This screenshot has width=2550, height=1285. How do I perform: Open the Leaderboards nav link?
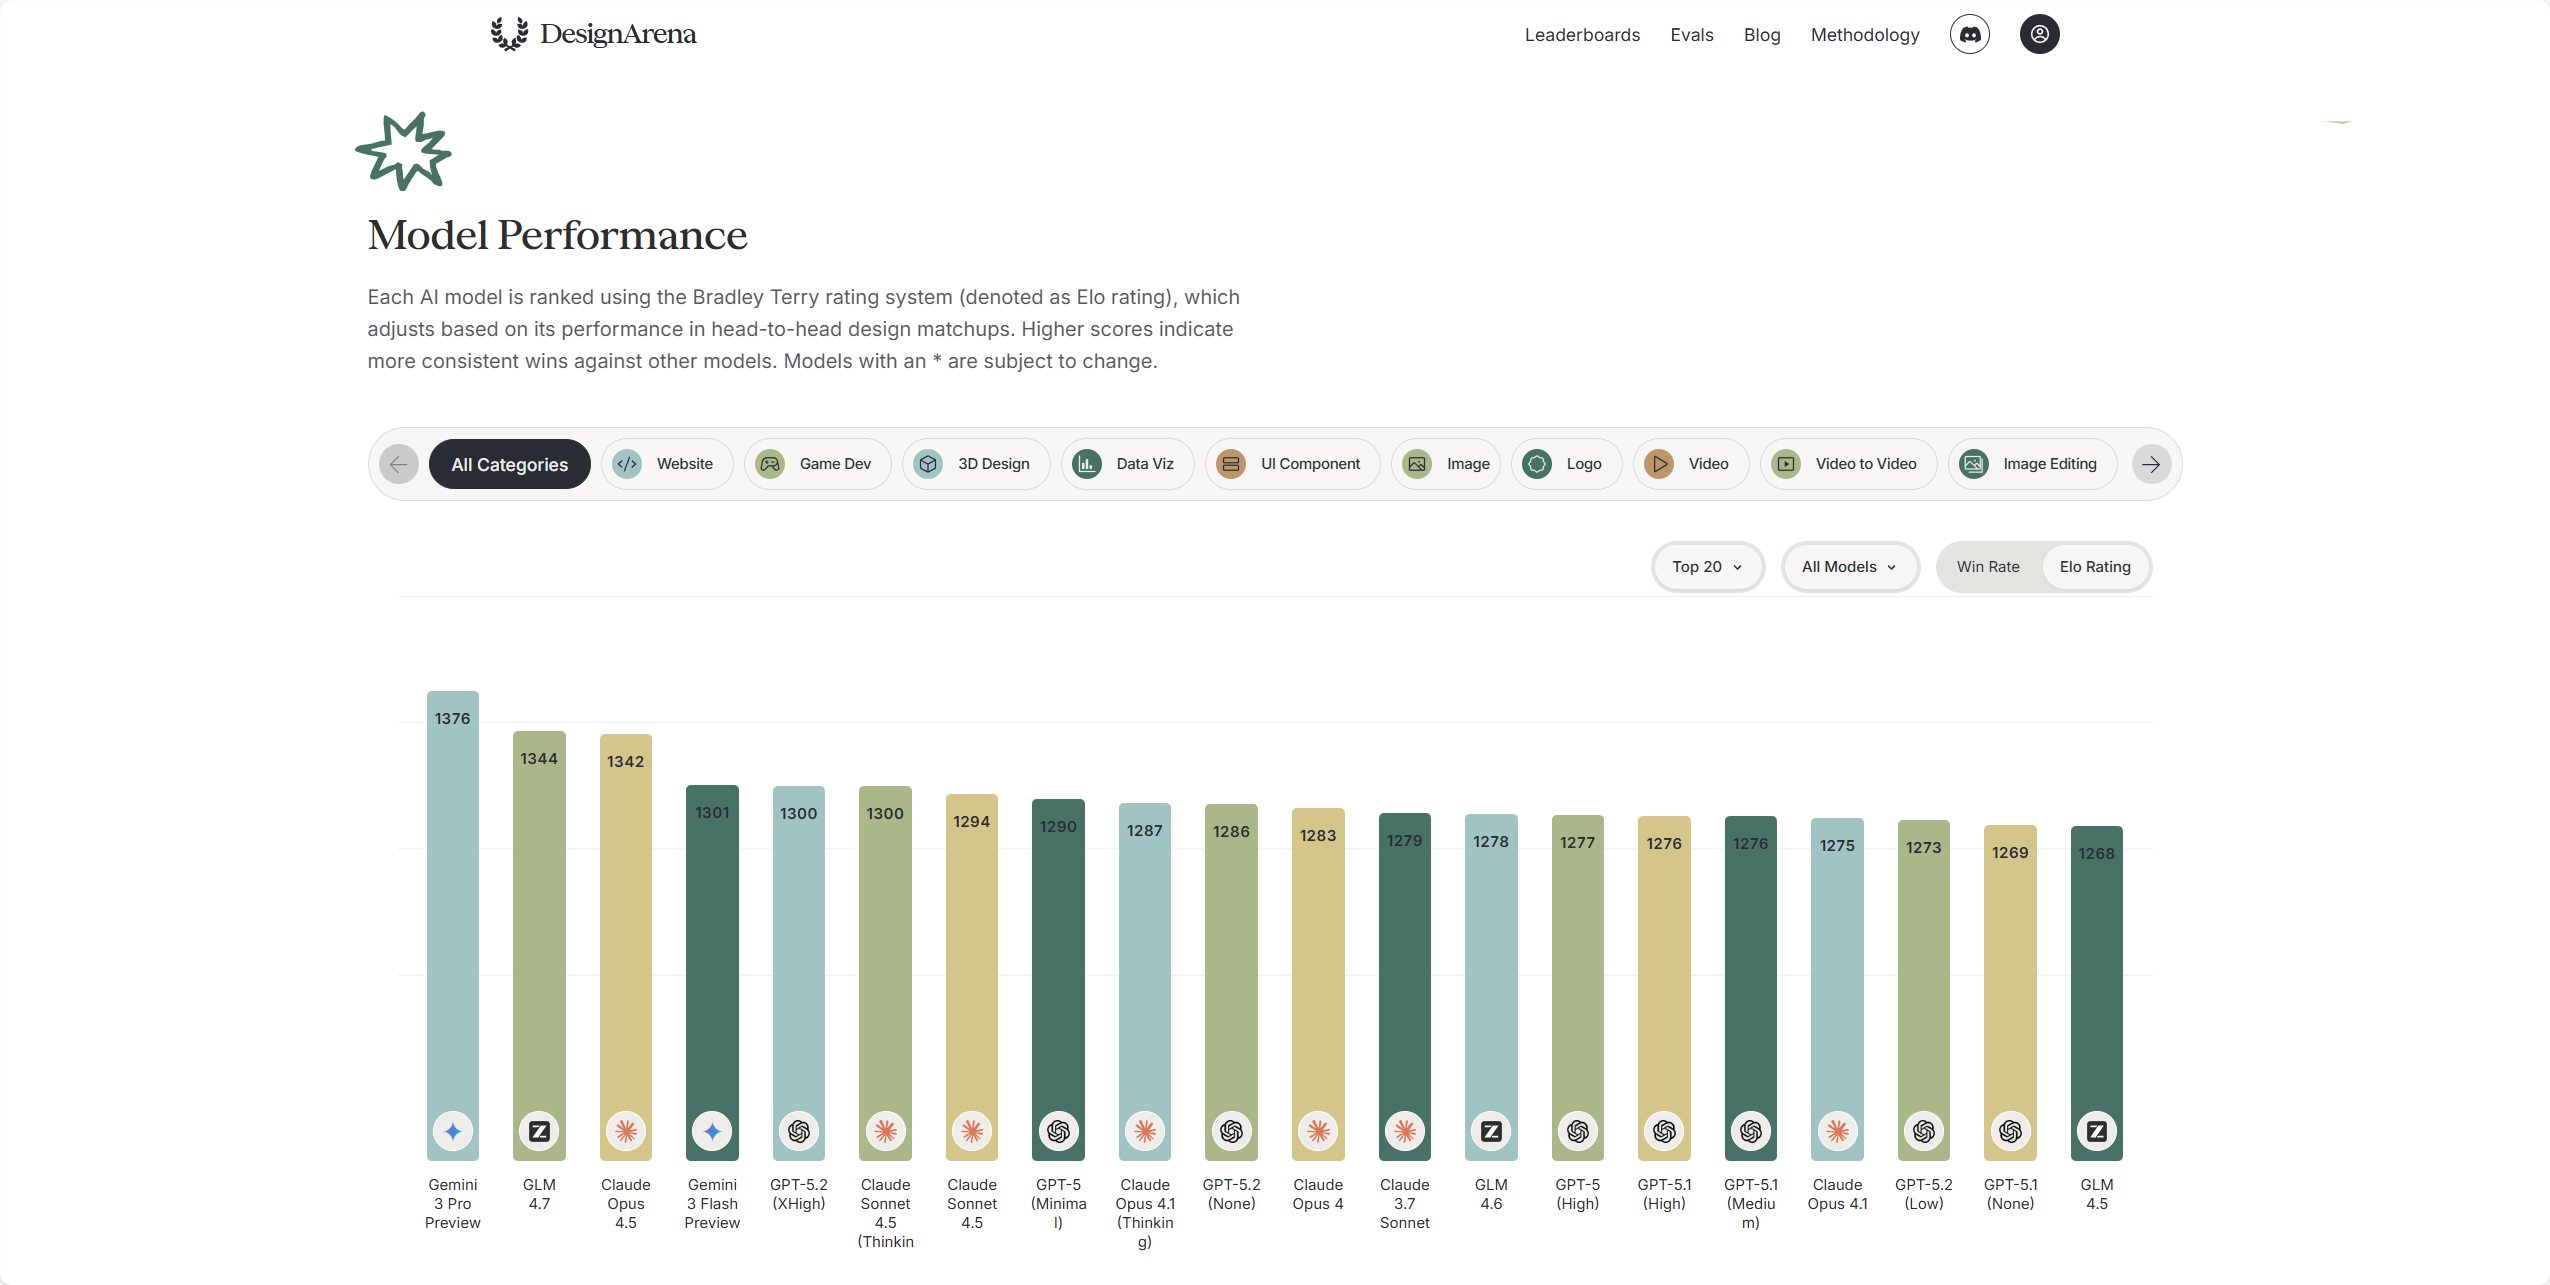click(x=1582, y=35)
